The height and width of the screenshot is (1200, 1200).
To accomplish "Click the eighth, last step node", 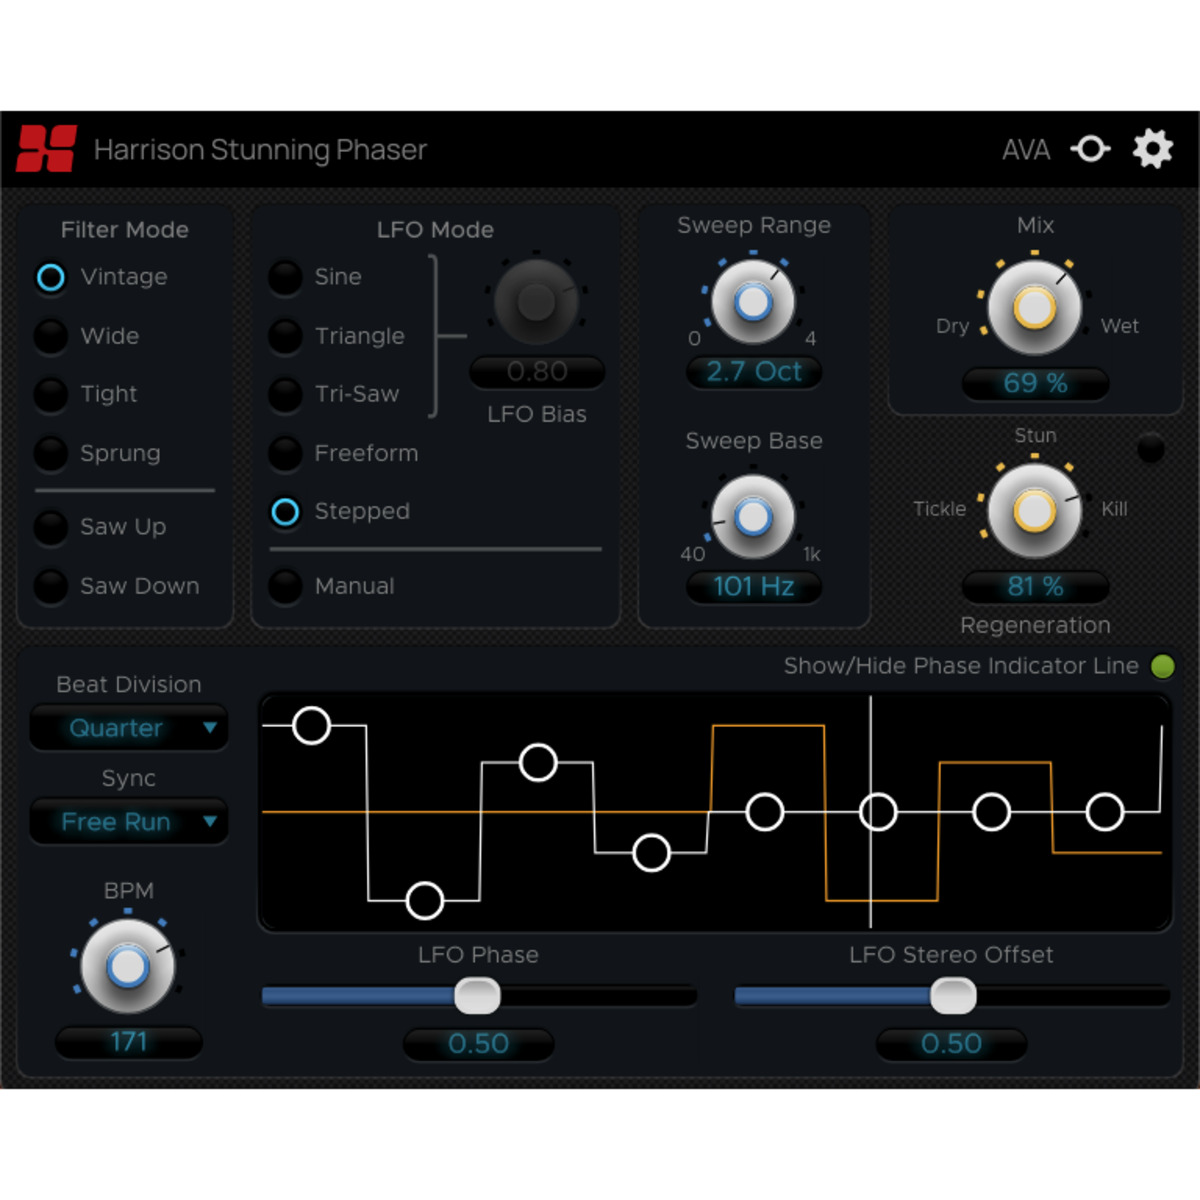I will 1105,812.
